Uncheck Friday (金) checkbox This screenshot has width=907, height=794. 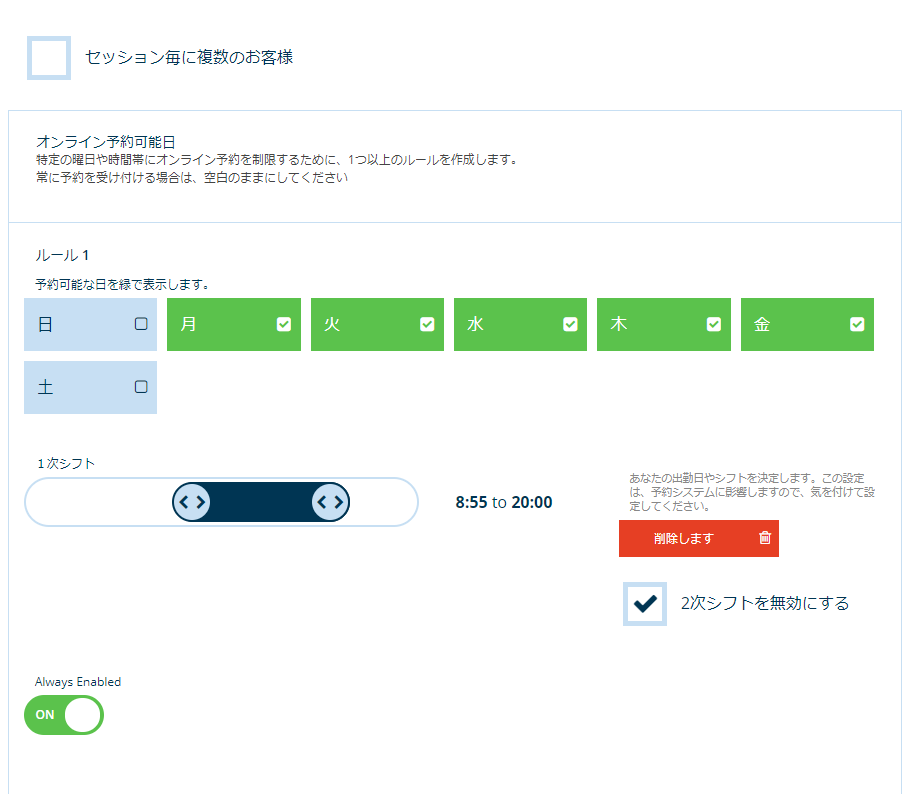tap(857, 324)
